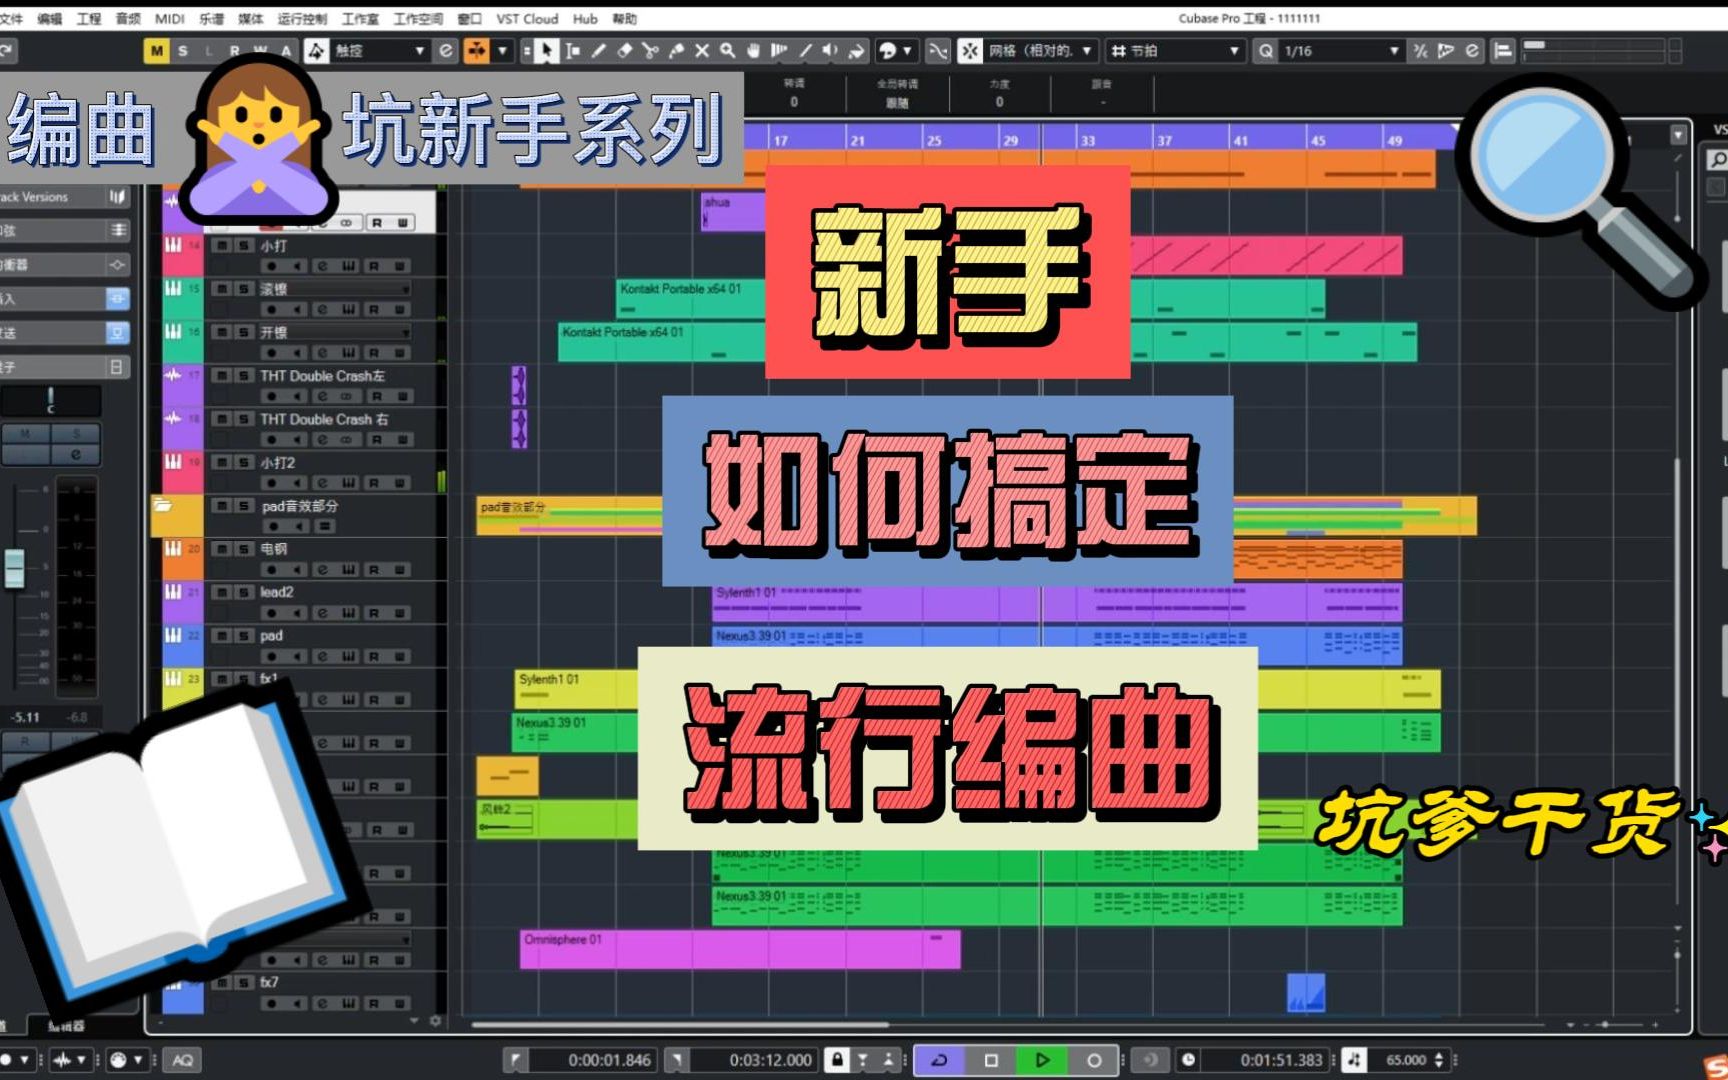The image size is (1728, 1080).
Task: Select the Line draw tool
Action: (806, 51)
